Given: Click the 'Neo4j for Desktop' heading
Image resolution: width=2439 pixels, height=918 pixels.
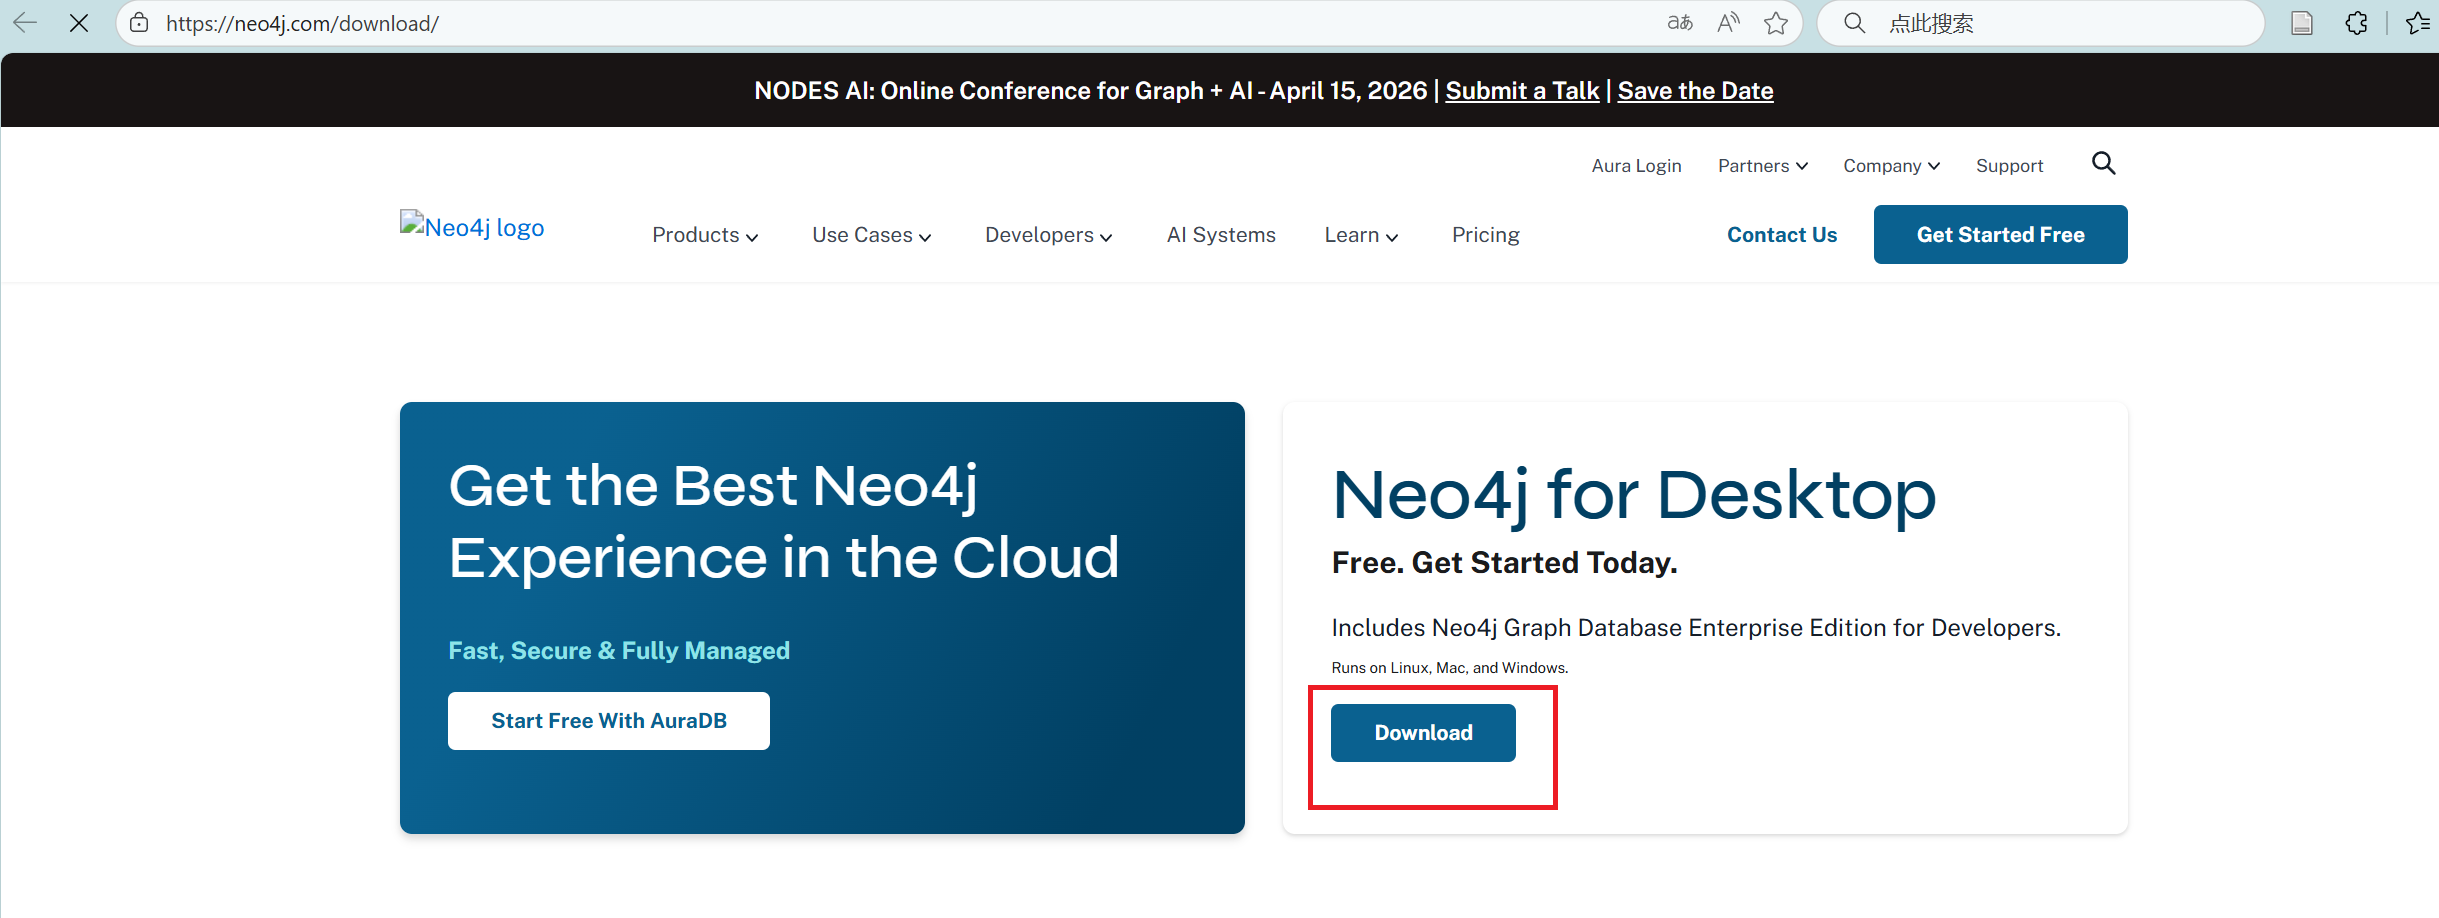Looking at the screenshot, I should pyautogui.click(x=1634, y=495).
